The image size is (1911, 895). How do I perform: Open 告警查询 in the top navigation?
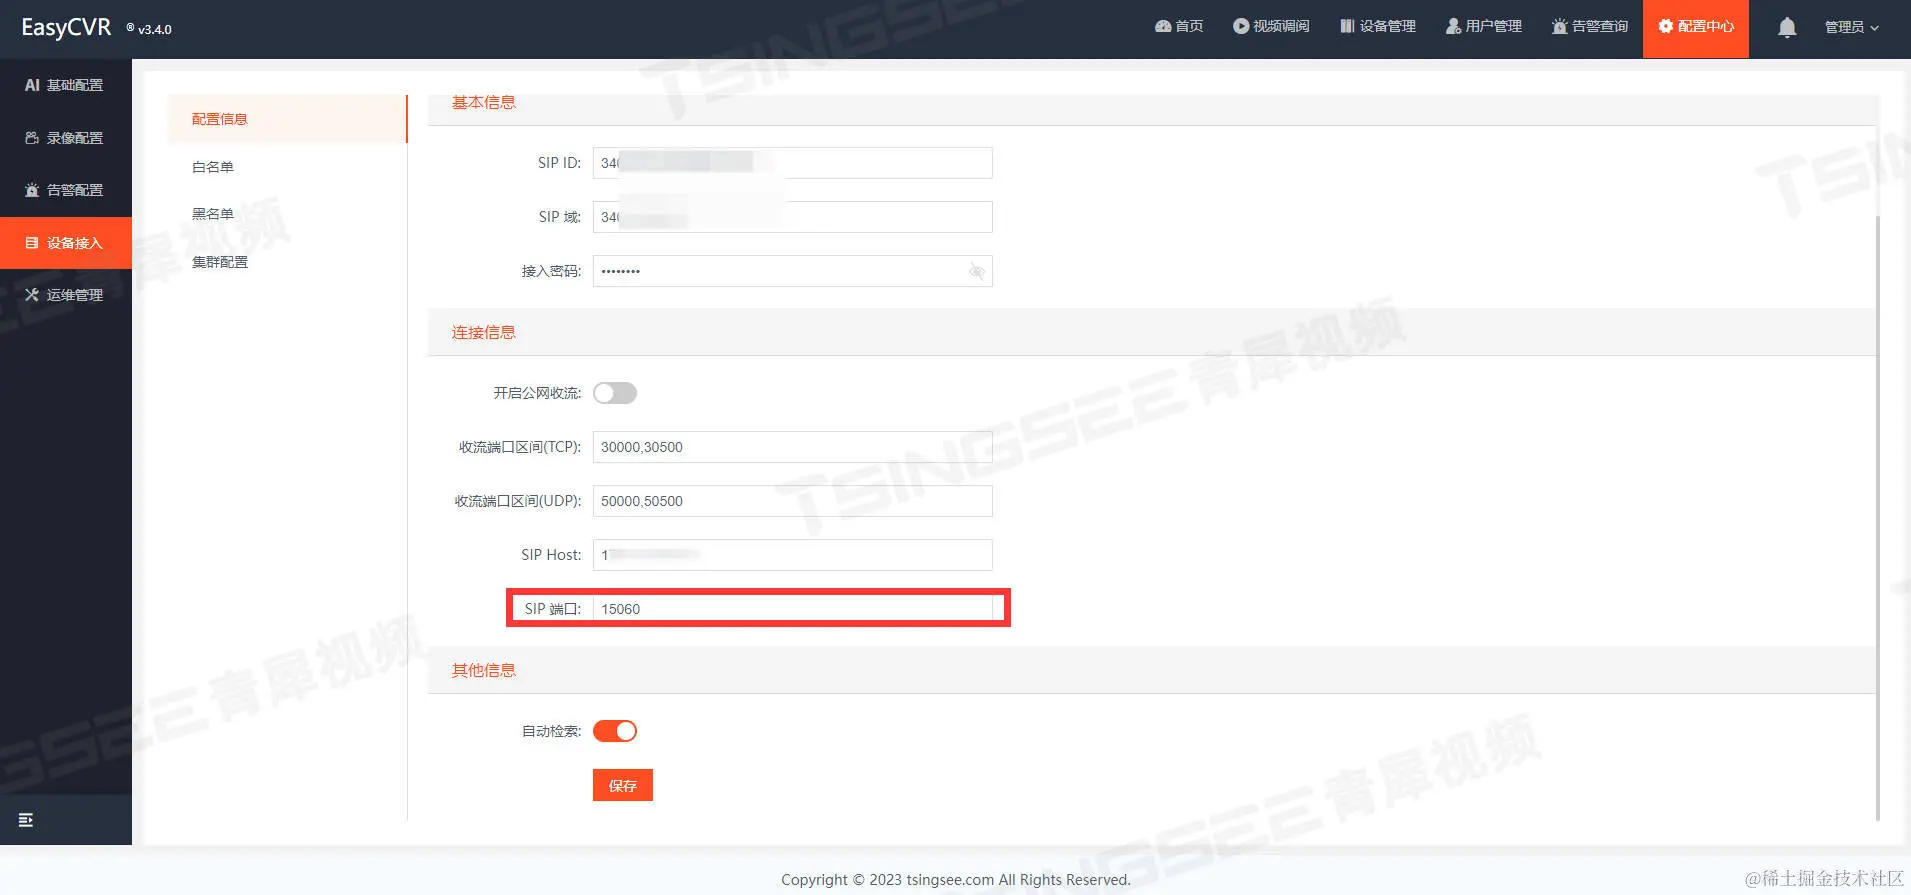pyautogui.click(x=1590, y=26)
